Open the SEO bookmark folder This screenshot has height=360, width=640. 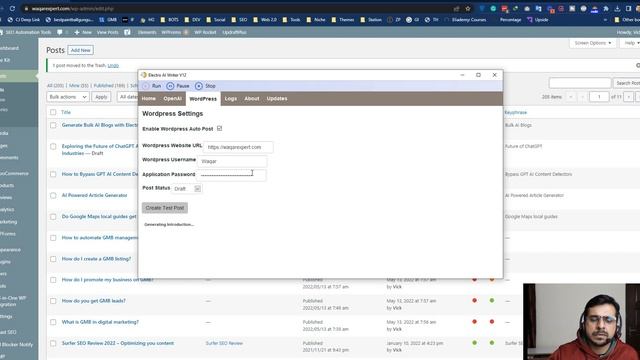(x=239, y=20)
